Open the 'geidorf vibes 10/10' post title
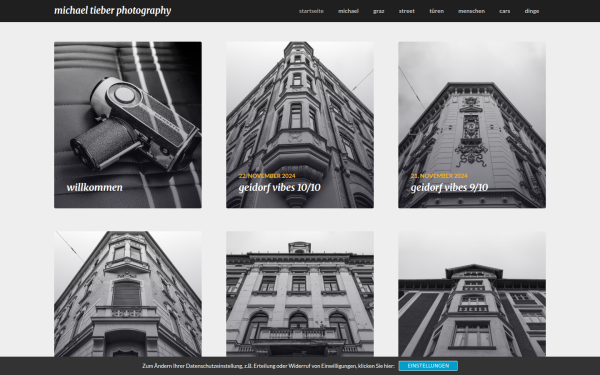 click(279, 188)
